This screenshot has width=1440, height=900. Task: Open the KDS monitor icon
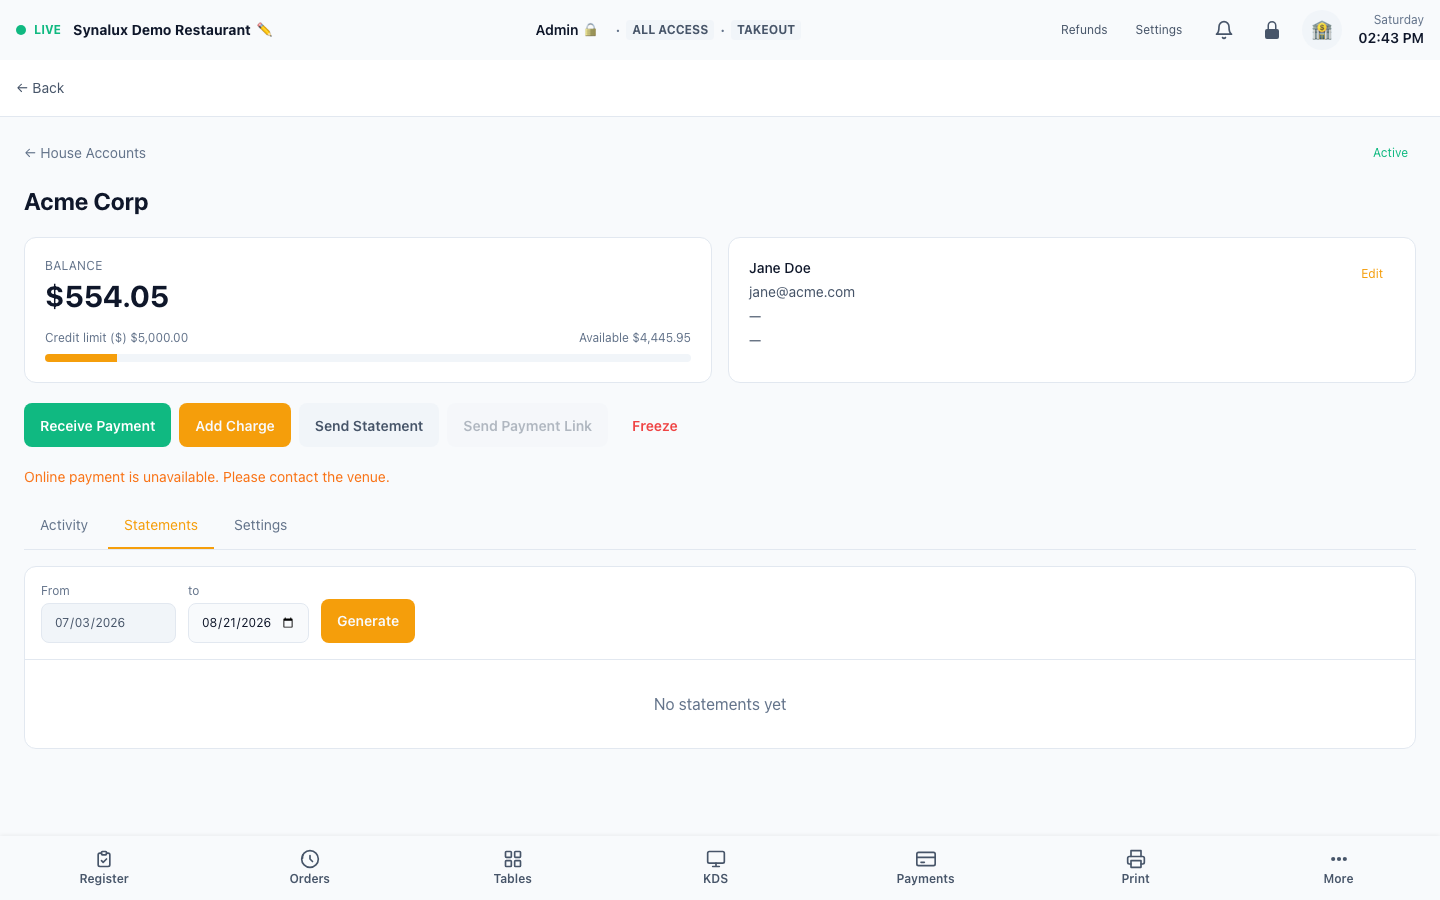pyautogui.click(x=716, y=859)
